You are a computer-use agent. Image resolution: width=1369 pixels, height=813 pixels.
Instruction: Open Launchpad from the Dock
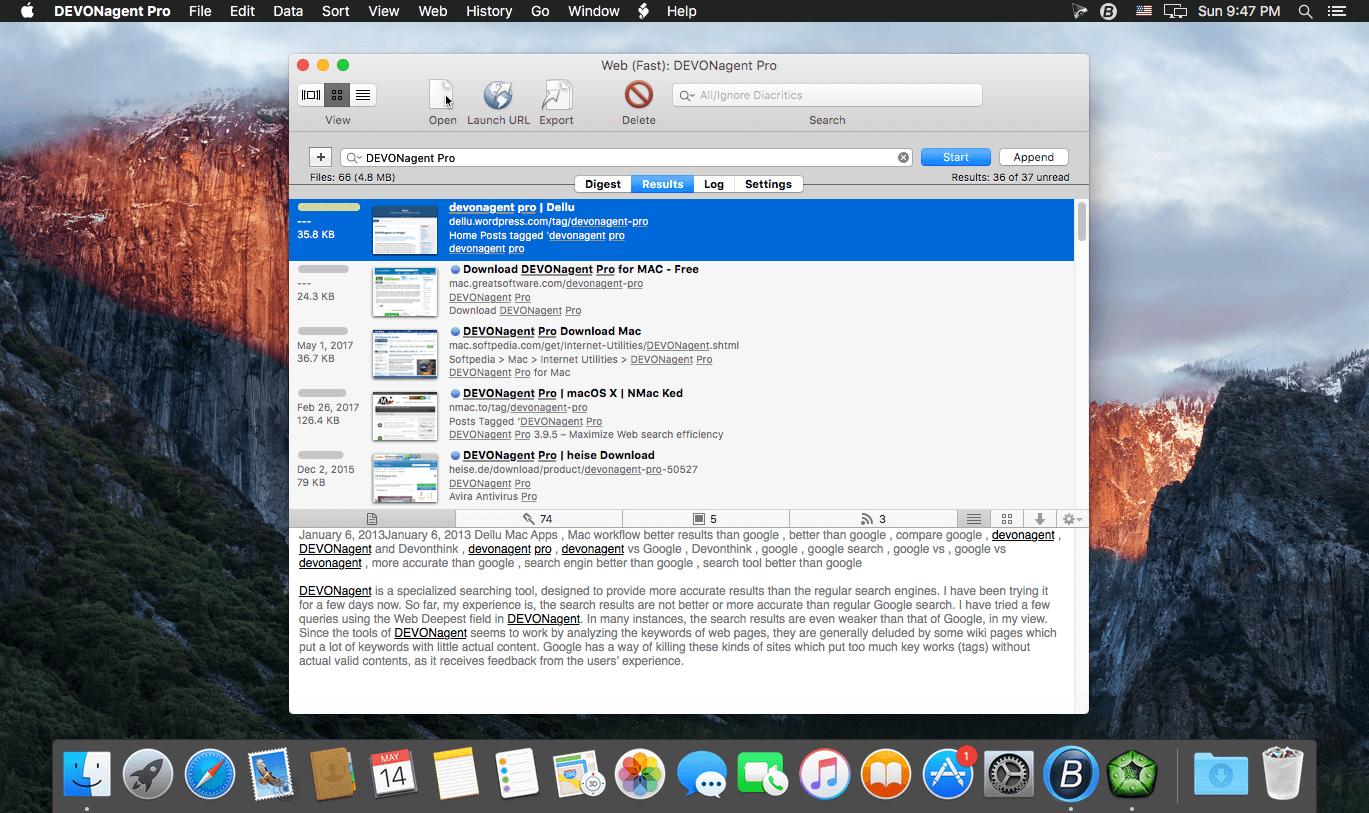148,774
